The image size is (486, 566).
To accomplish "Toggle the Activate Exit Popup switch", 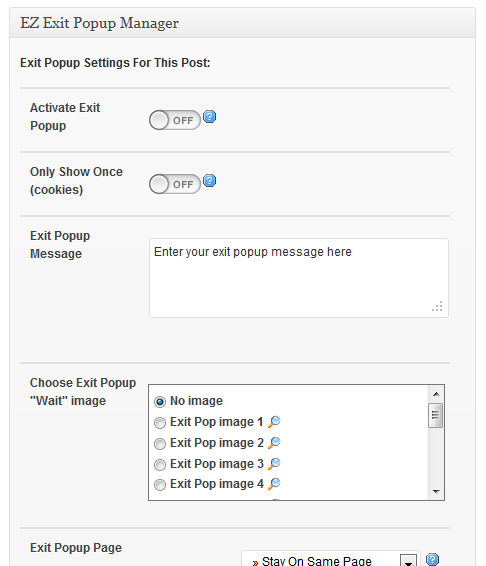I will coord(175,120).
